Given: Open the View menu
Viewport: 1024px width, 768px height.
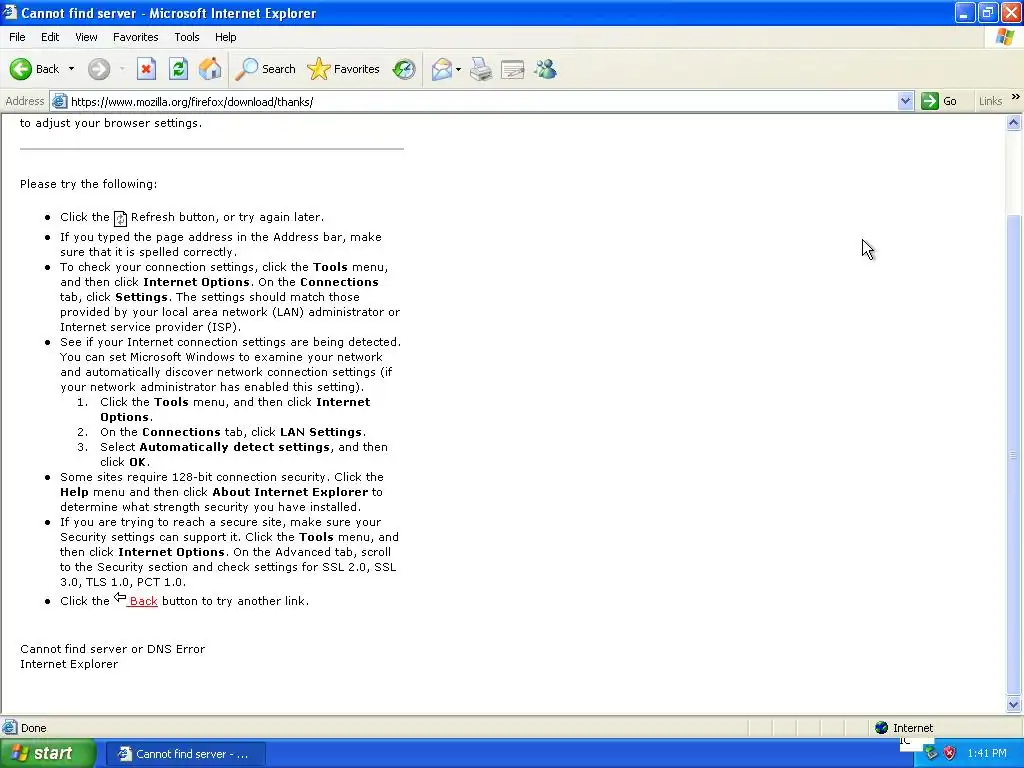Looking at the screenshot, I should click(86, 37).
